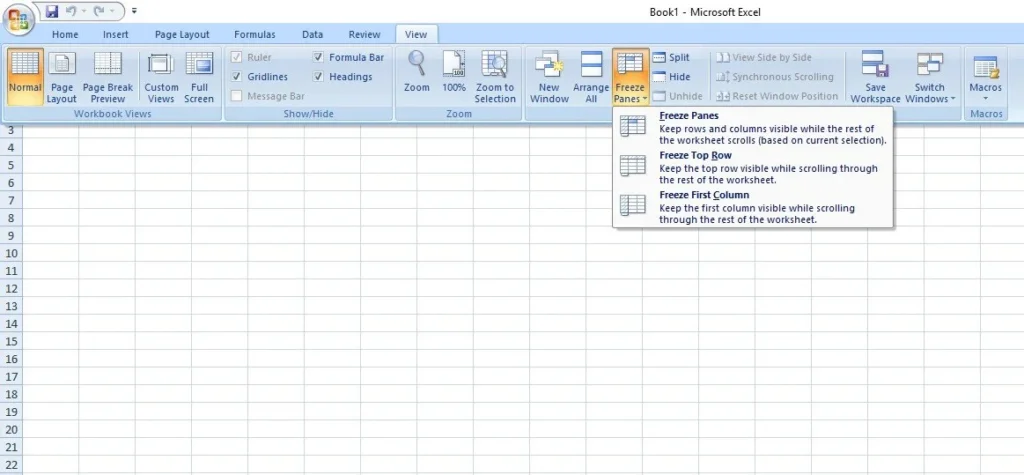1024x475 pixels.
Task: Open Switch Windows dropdown
Action: (930, 77)
